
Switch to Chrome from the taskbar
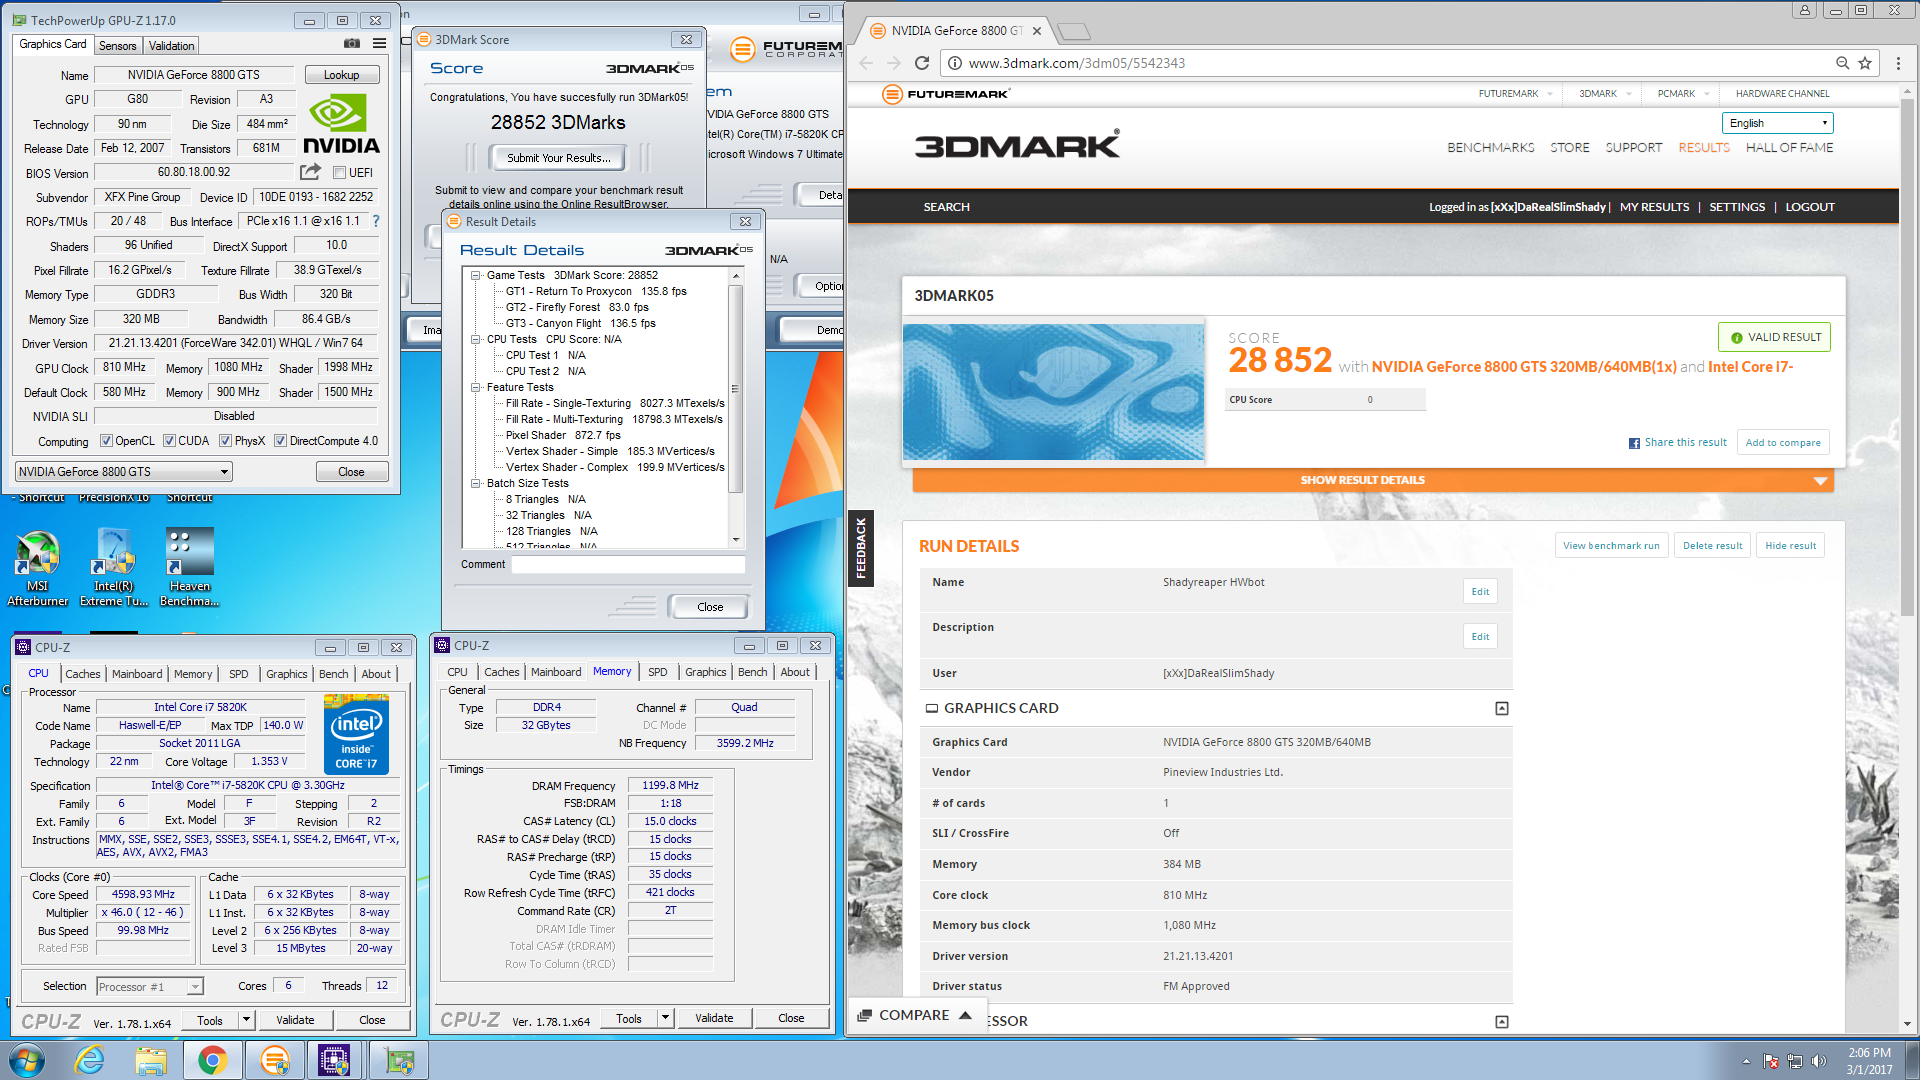point(212,1060)
